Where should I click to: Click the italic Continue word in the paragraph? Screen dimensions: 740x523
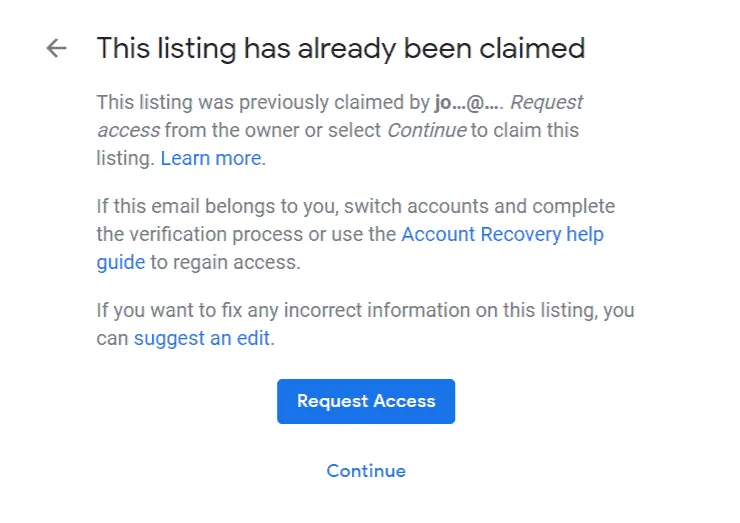pyautogui.click(x=426, y=131)
